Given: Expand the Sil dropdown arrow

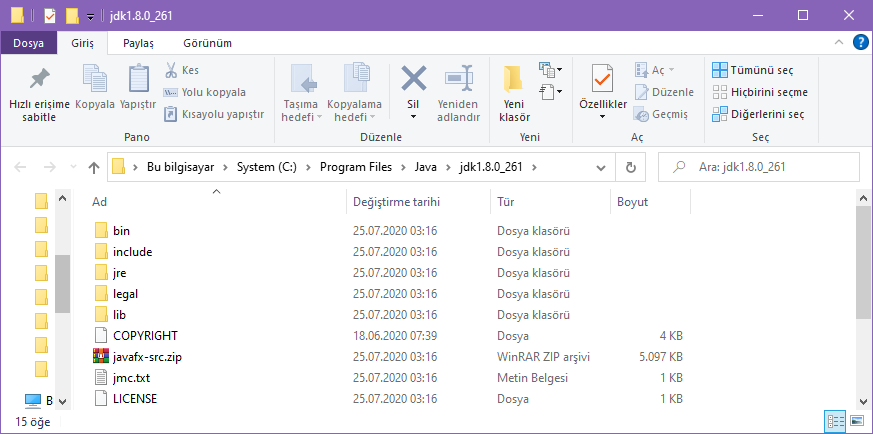Looking at the screenshot, I should click(x=413, y=117).
